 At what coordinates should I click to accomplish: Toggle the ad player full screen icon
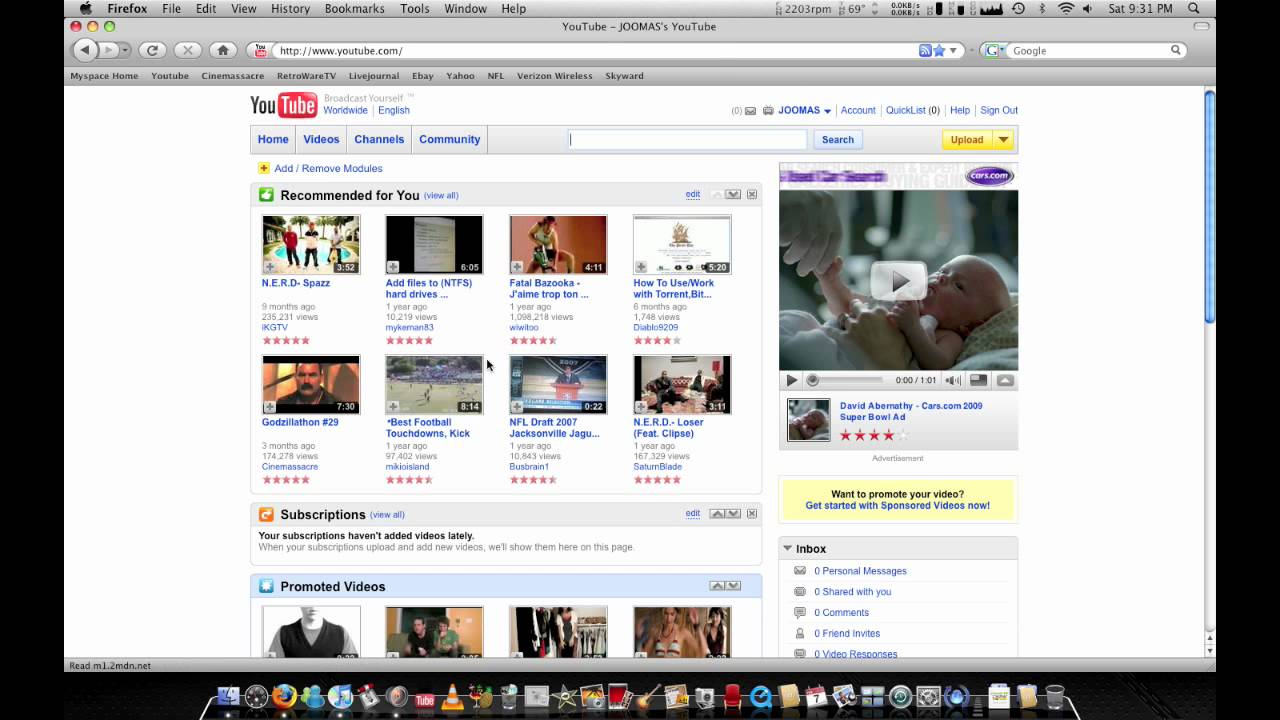(x=979, y=380)
